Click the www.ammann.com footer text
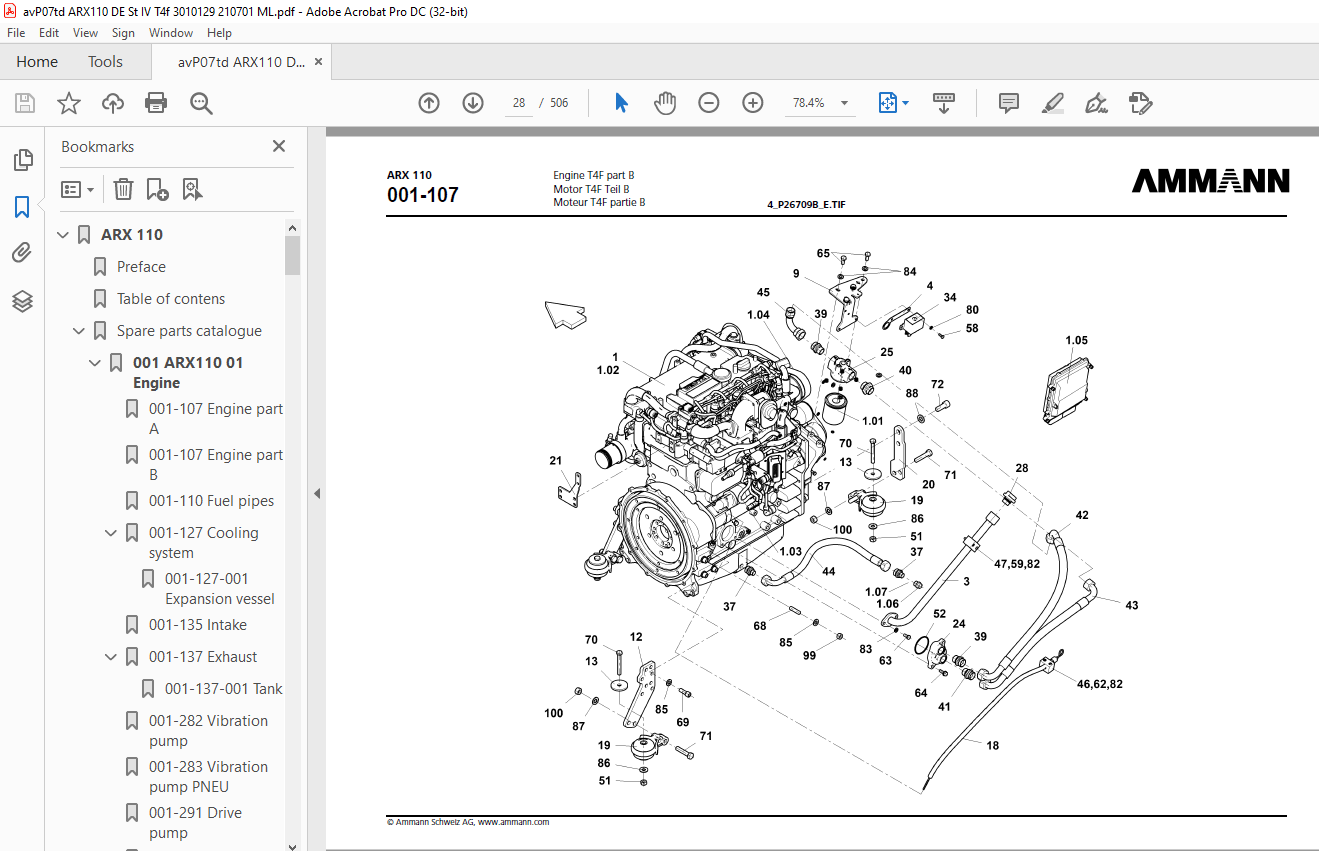This screenshot has height=851, width=1319. pos(513,822)
